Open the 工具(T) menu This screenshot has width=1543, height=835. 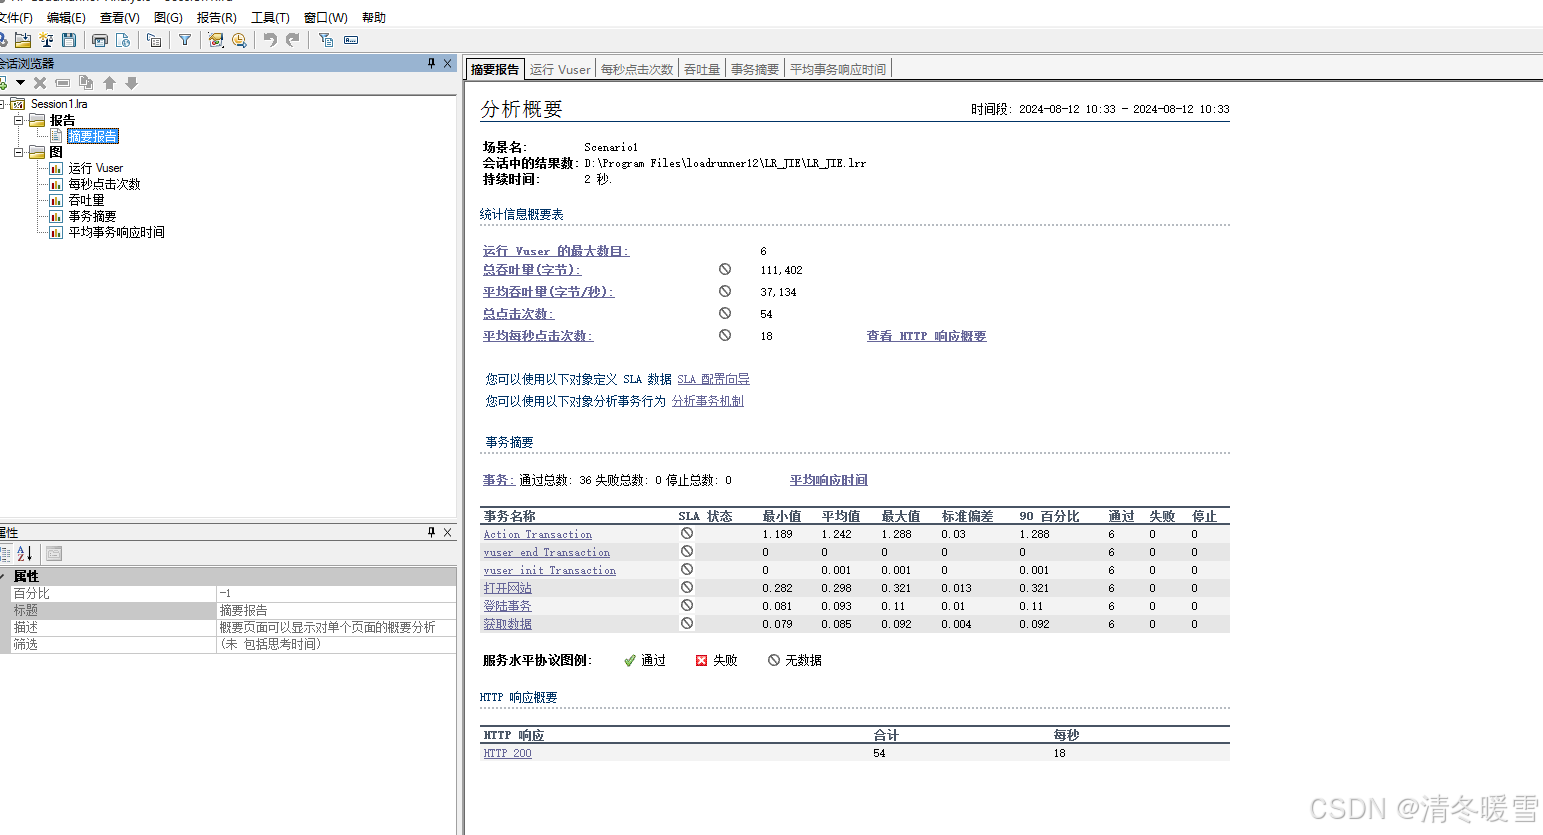(x=270, y=17)
